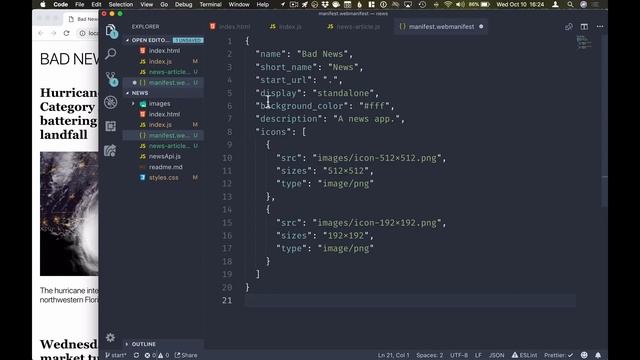This screenshot has height=360, width=640.
Task: Open the Selection menu
Action: [120, 4]
